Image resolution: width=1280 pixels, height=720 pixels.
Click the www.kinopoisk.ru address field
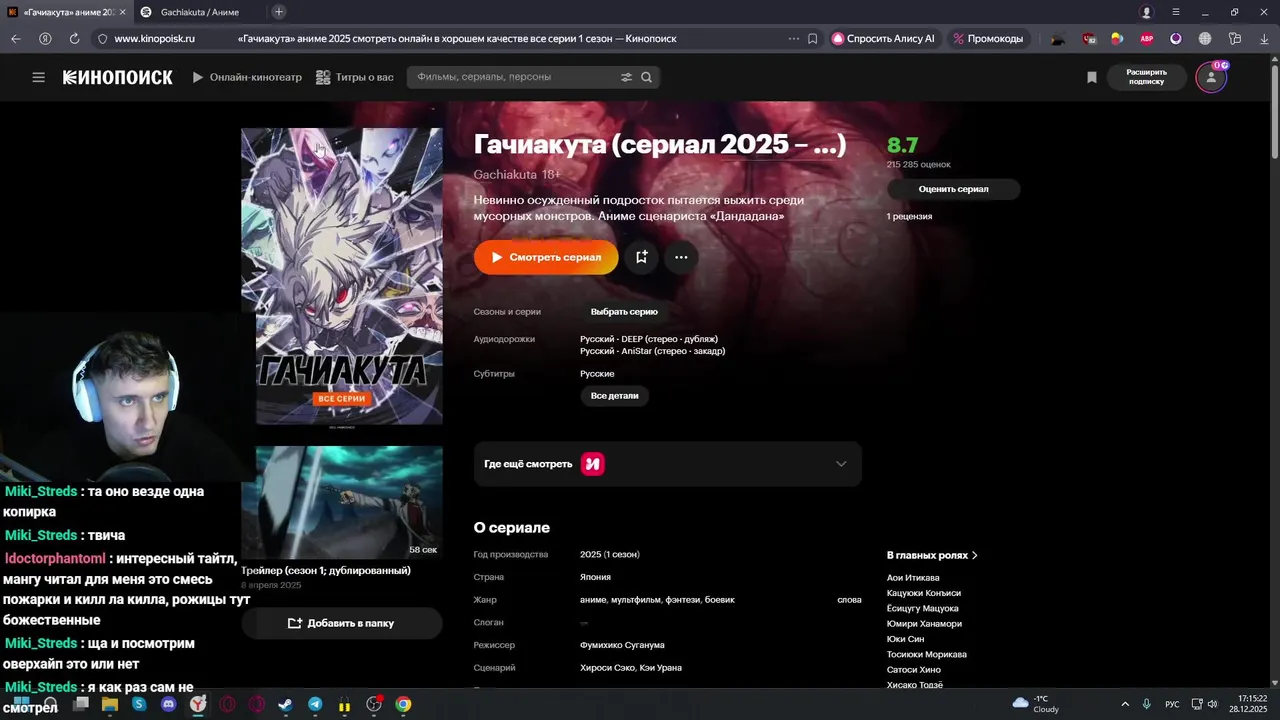(x=155, y=38)
